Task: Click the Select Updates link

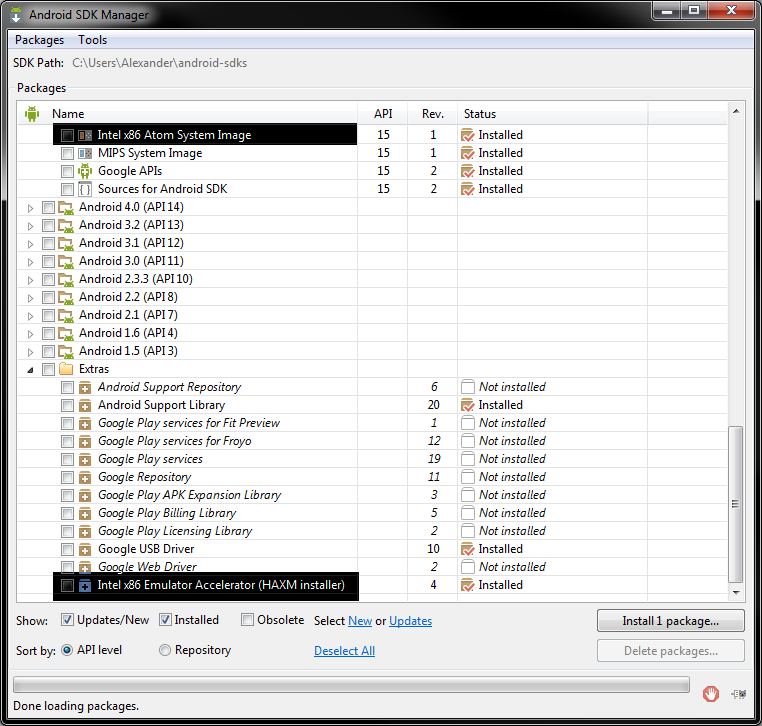Action: pos(411,621)
